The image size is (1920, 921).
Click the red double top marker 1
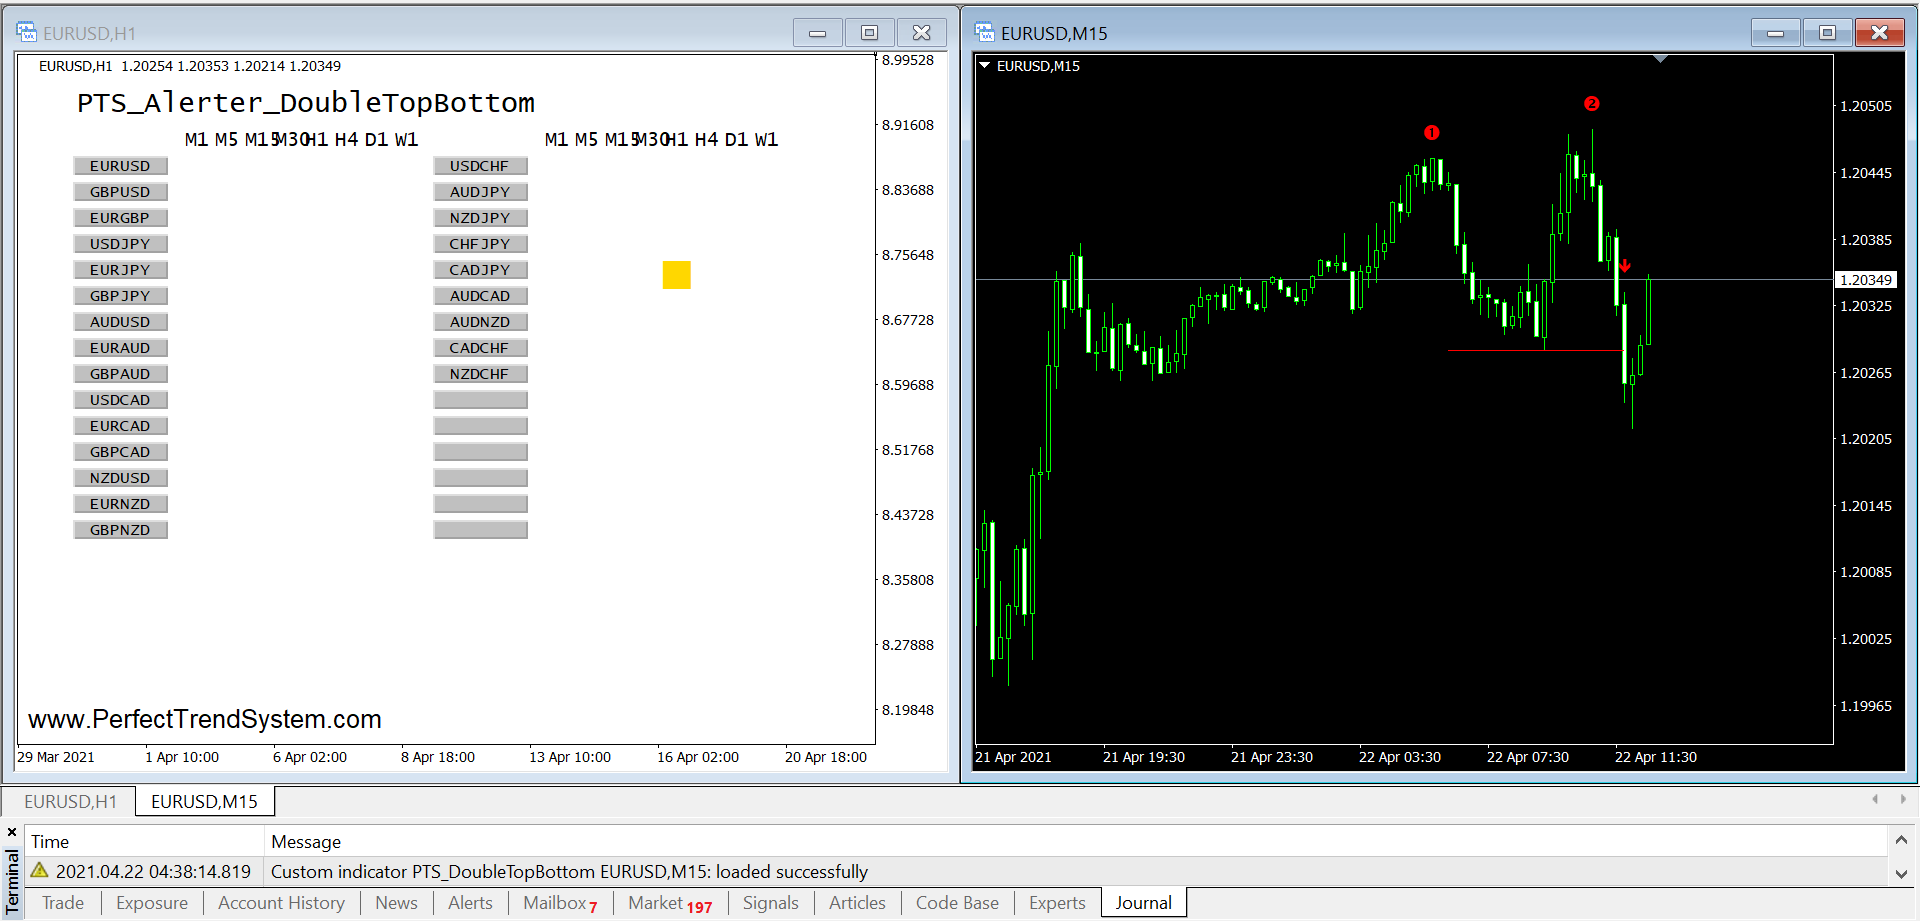pos(1431,132)
